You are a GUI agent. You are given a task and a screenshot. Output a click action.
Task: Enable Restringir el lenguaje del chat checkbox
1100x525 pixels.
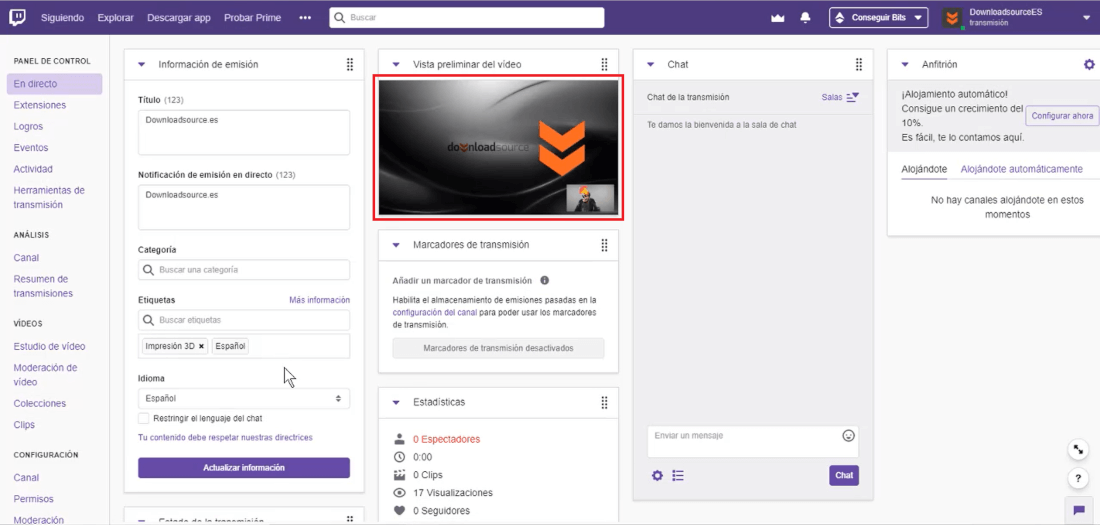click(144, 418)
